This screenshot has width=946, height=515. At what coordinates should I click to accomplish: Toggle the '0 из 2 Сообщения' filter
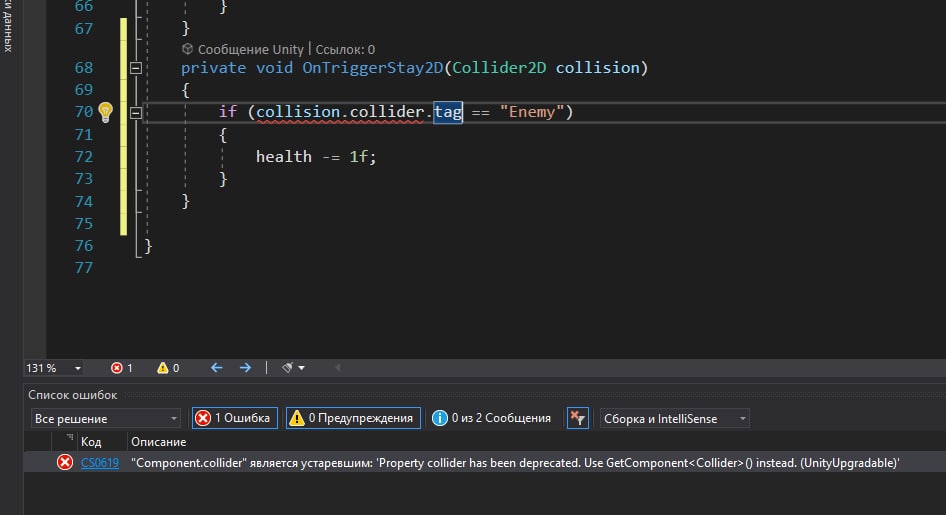(x=491, y=418)
